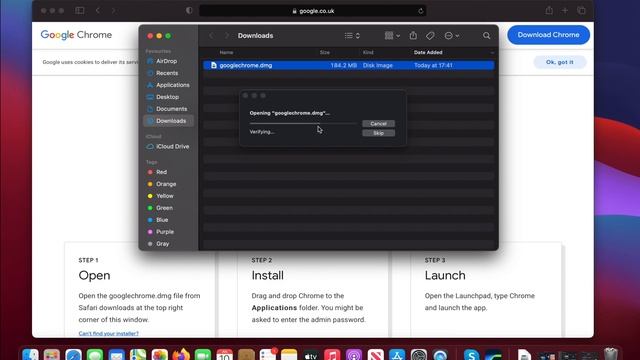The image size is (640, 360).
Task: Show Safari tab overview
Action: coord(581,11)
